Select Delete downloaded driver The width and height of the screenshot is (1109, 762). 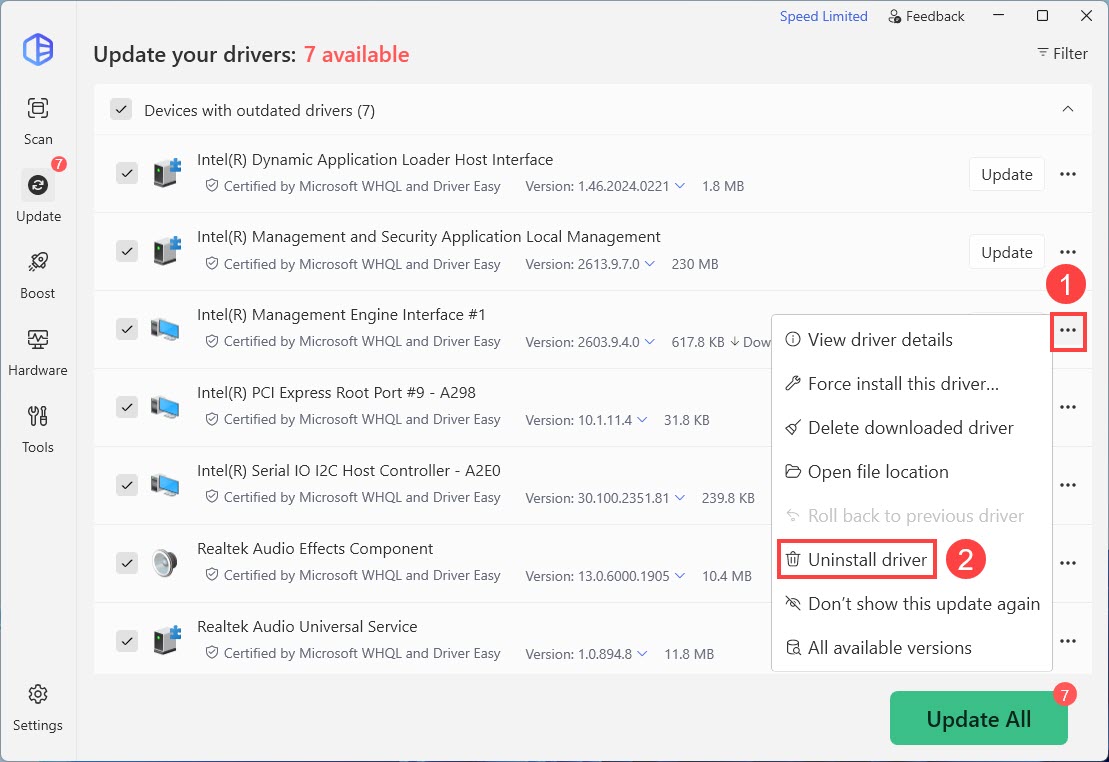tap(911, 427)
